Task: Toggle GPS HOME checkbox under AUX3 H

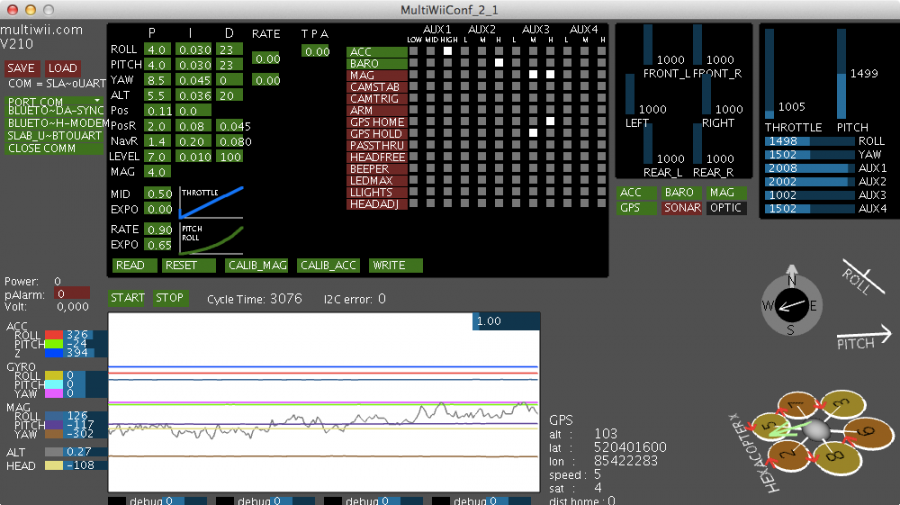Action: (550, 121)
